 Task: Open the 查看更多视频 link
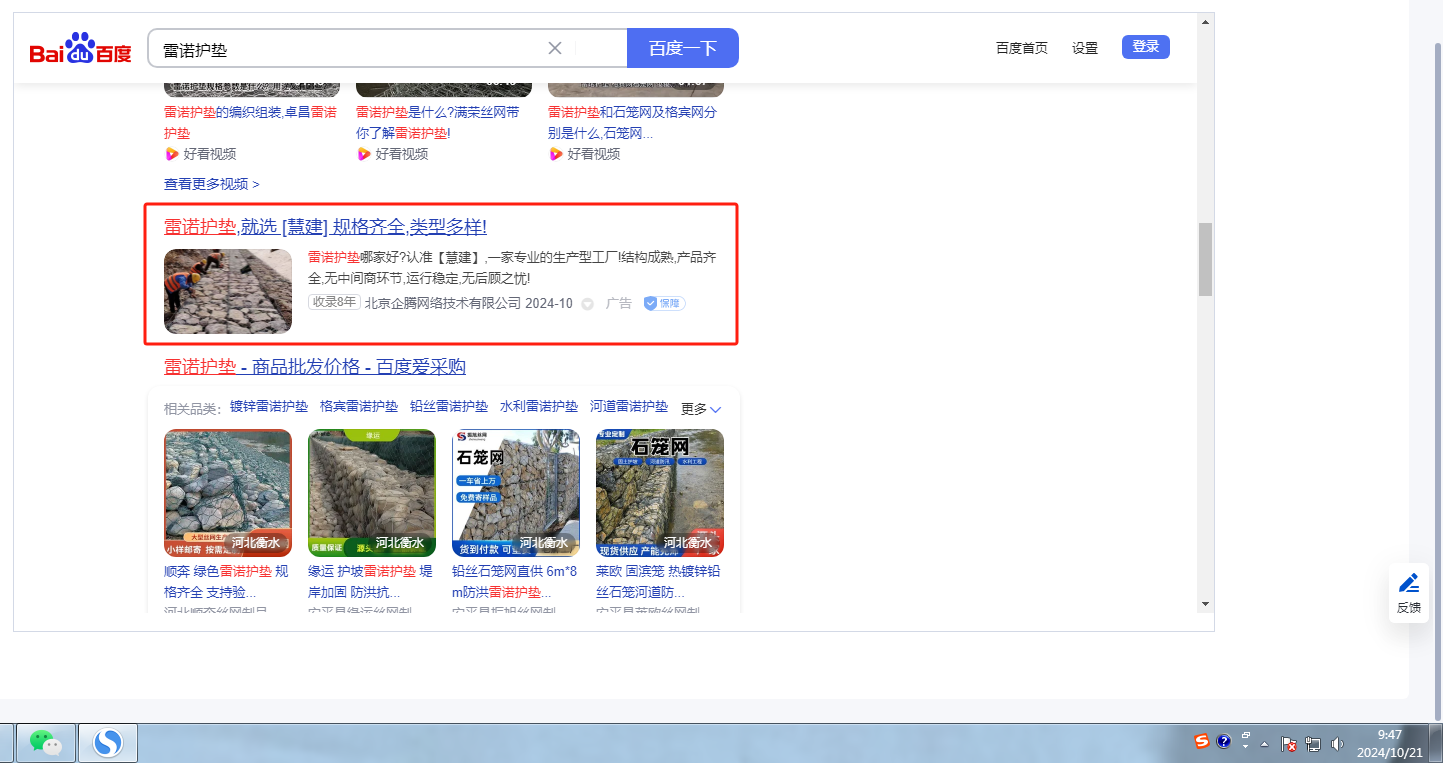pos(212,184)
